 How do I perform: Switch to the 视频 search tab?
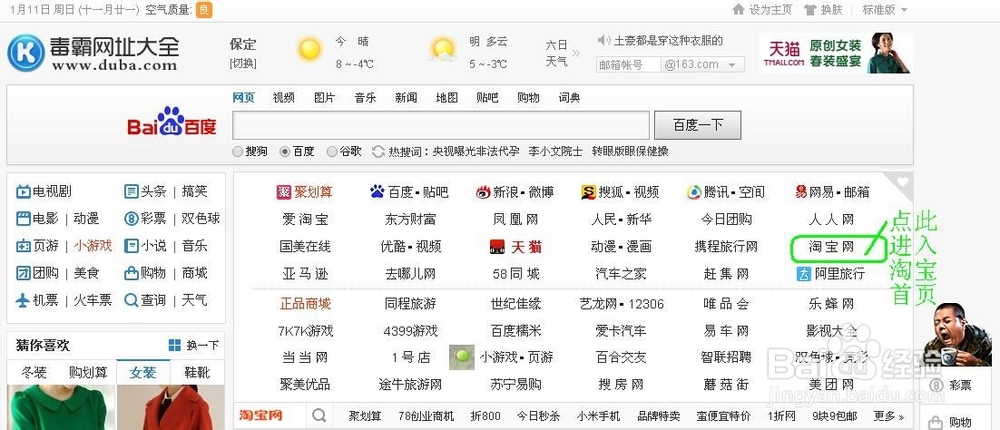pyautogui.click(x=284, y=98)
